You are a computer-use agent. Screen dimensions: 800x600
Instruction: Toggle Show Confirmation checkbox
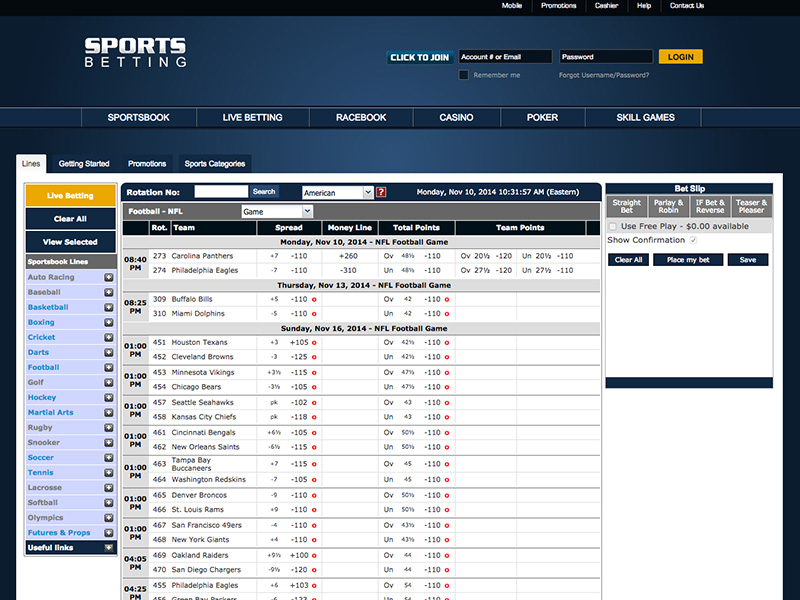click(x=693, y=240)
